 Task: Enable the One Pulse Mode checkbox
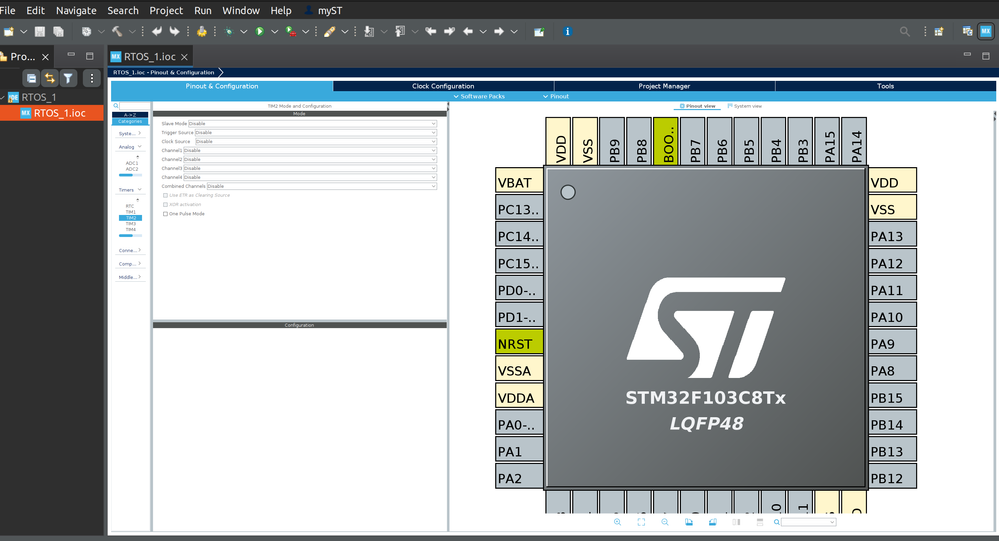tap(166, 213)
